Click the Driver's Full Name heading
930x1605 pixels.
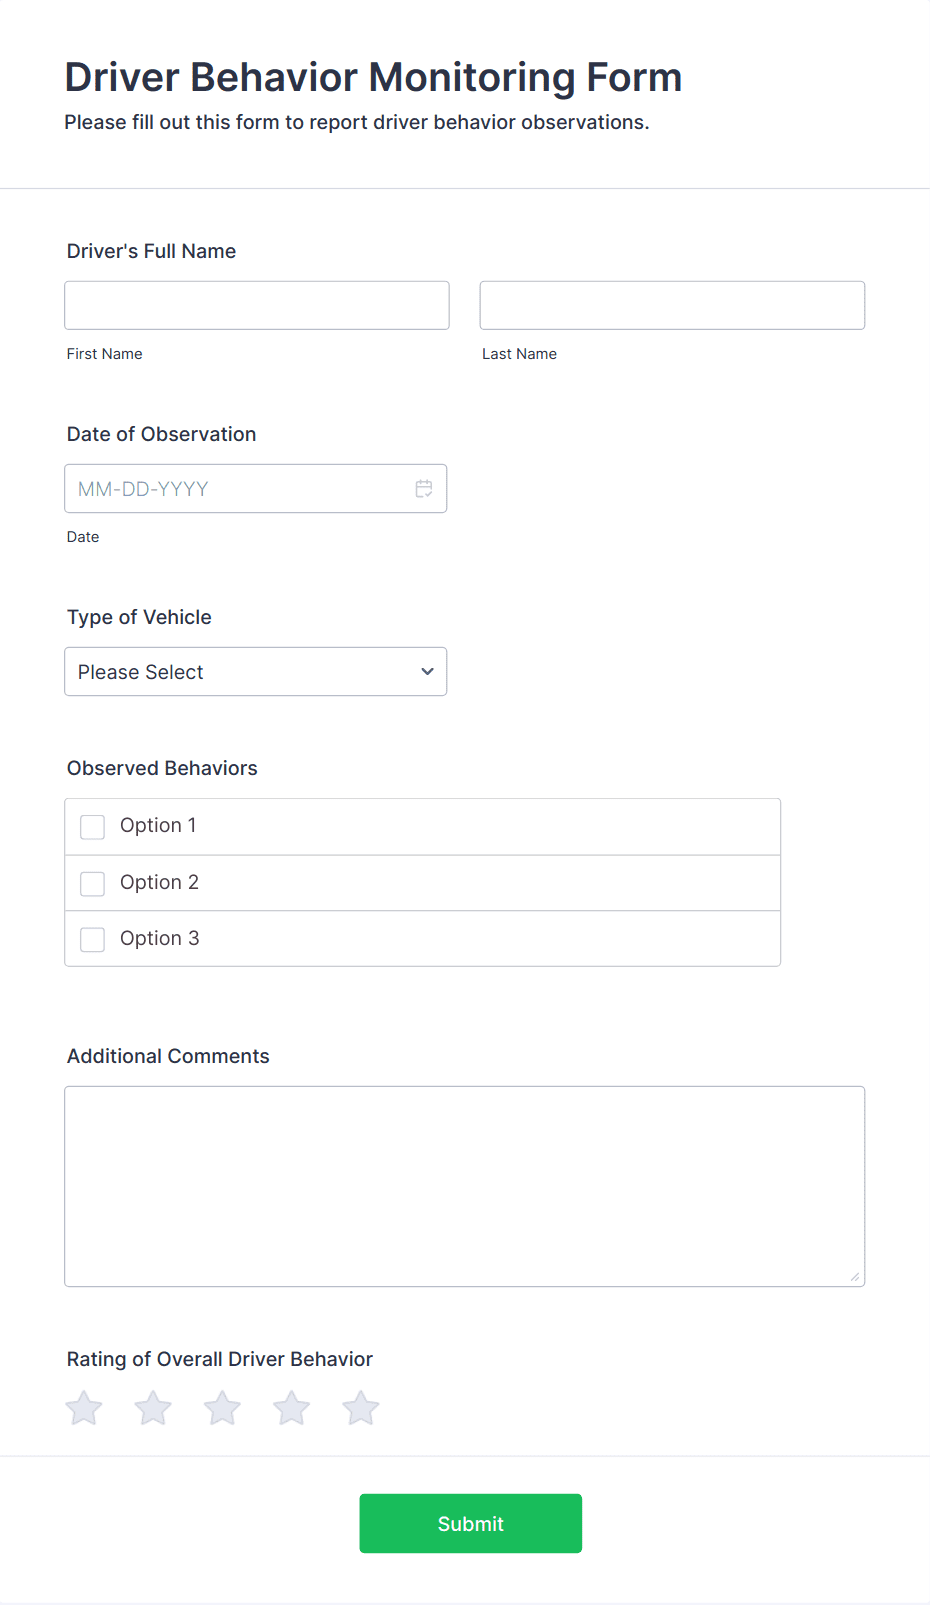pyautogui.click(x=151, y=251)
